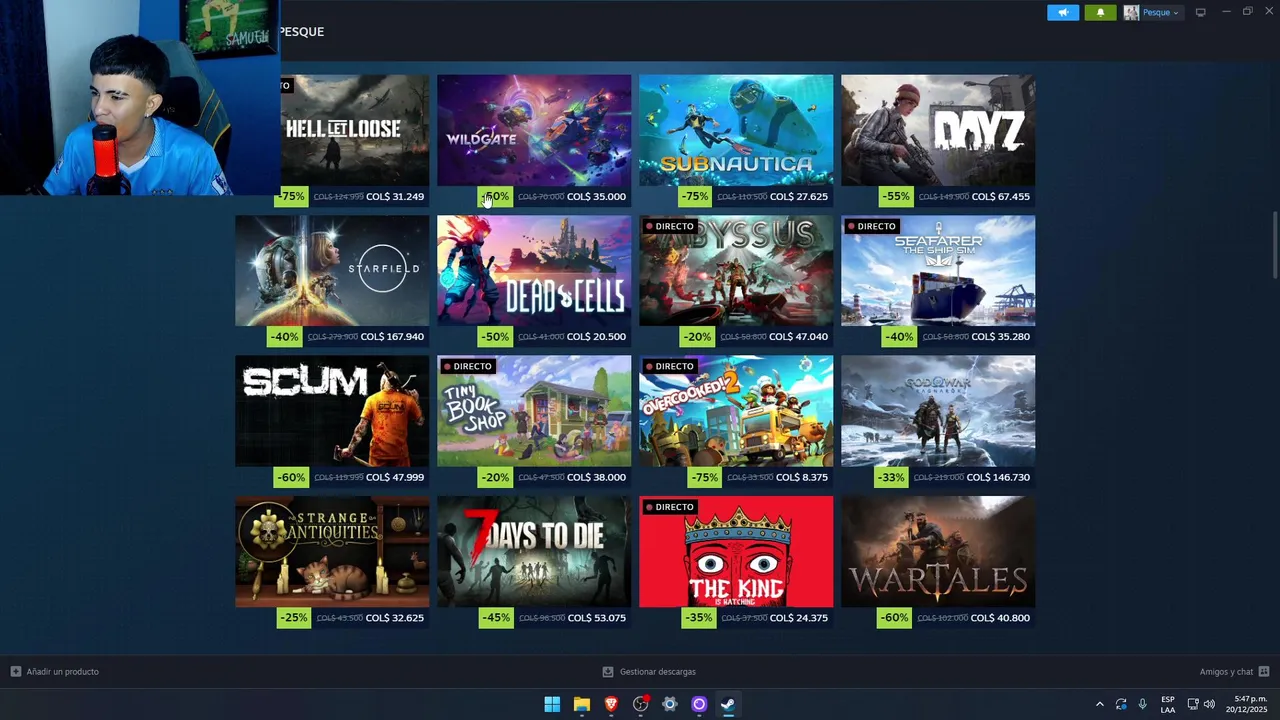
Task: Switch to Big Picture mode monitor icon
Action: pyautogui.click(x=1200, y=12)
